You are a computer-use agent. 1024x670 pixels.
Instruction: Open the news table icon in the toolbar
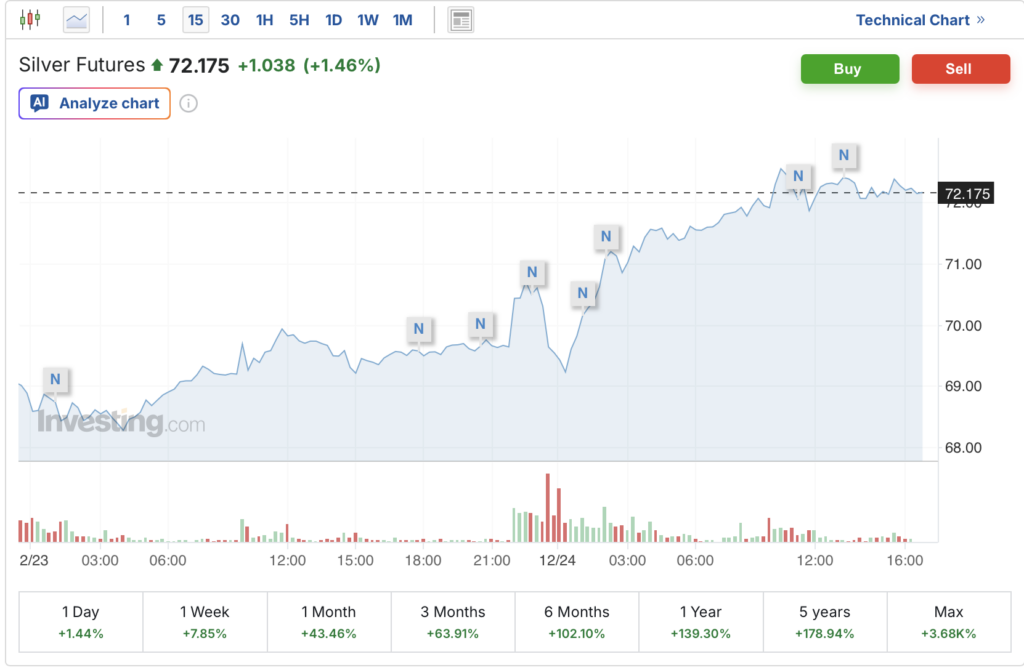pyautogui.click(x=461, y=20)
